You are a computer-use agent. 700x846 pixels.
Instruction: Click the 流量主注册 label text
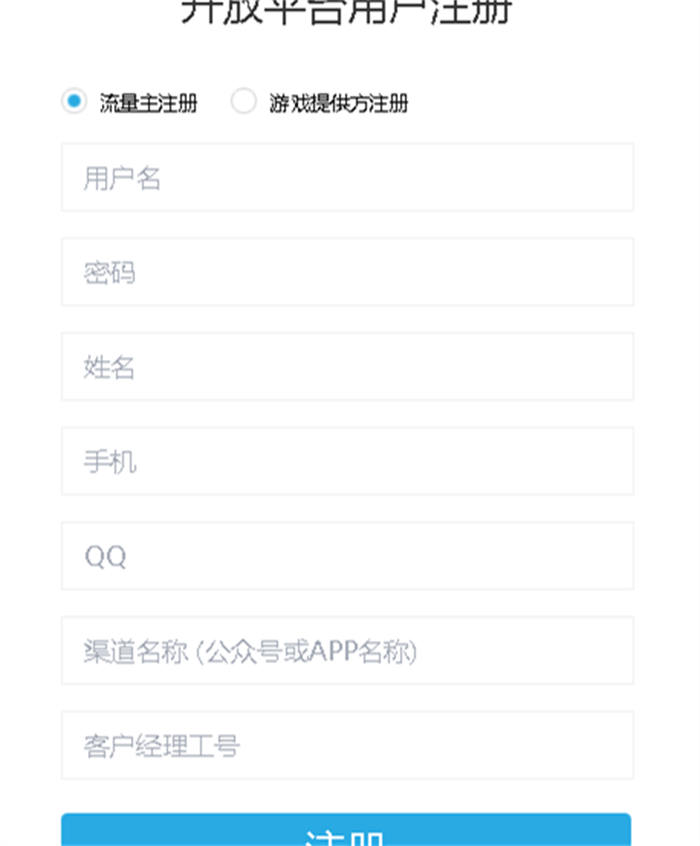[148, 103]
